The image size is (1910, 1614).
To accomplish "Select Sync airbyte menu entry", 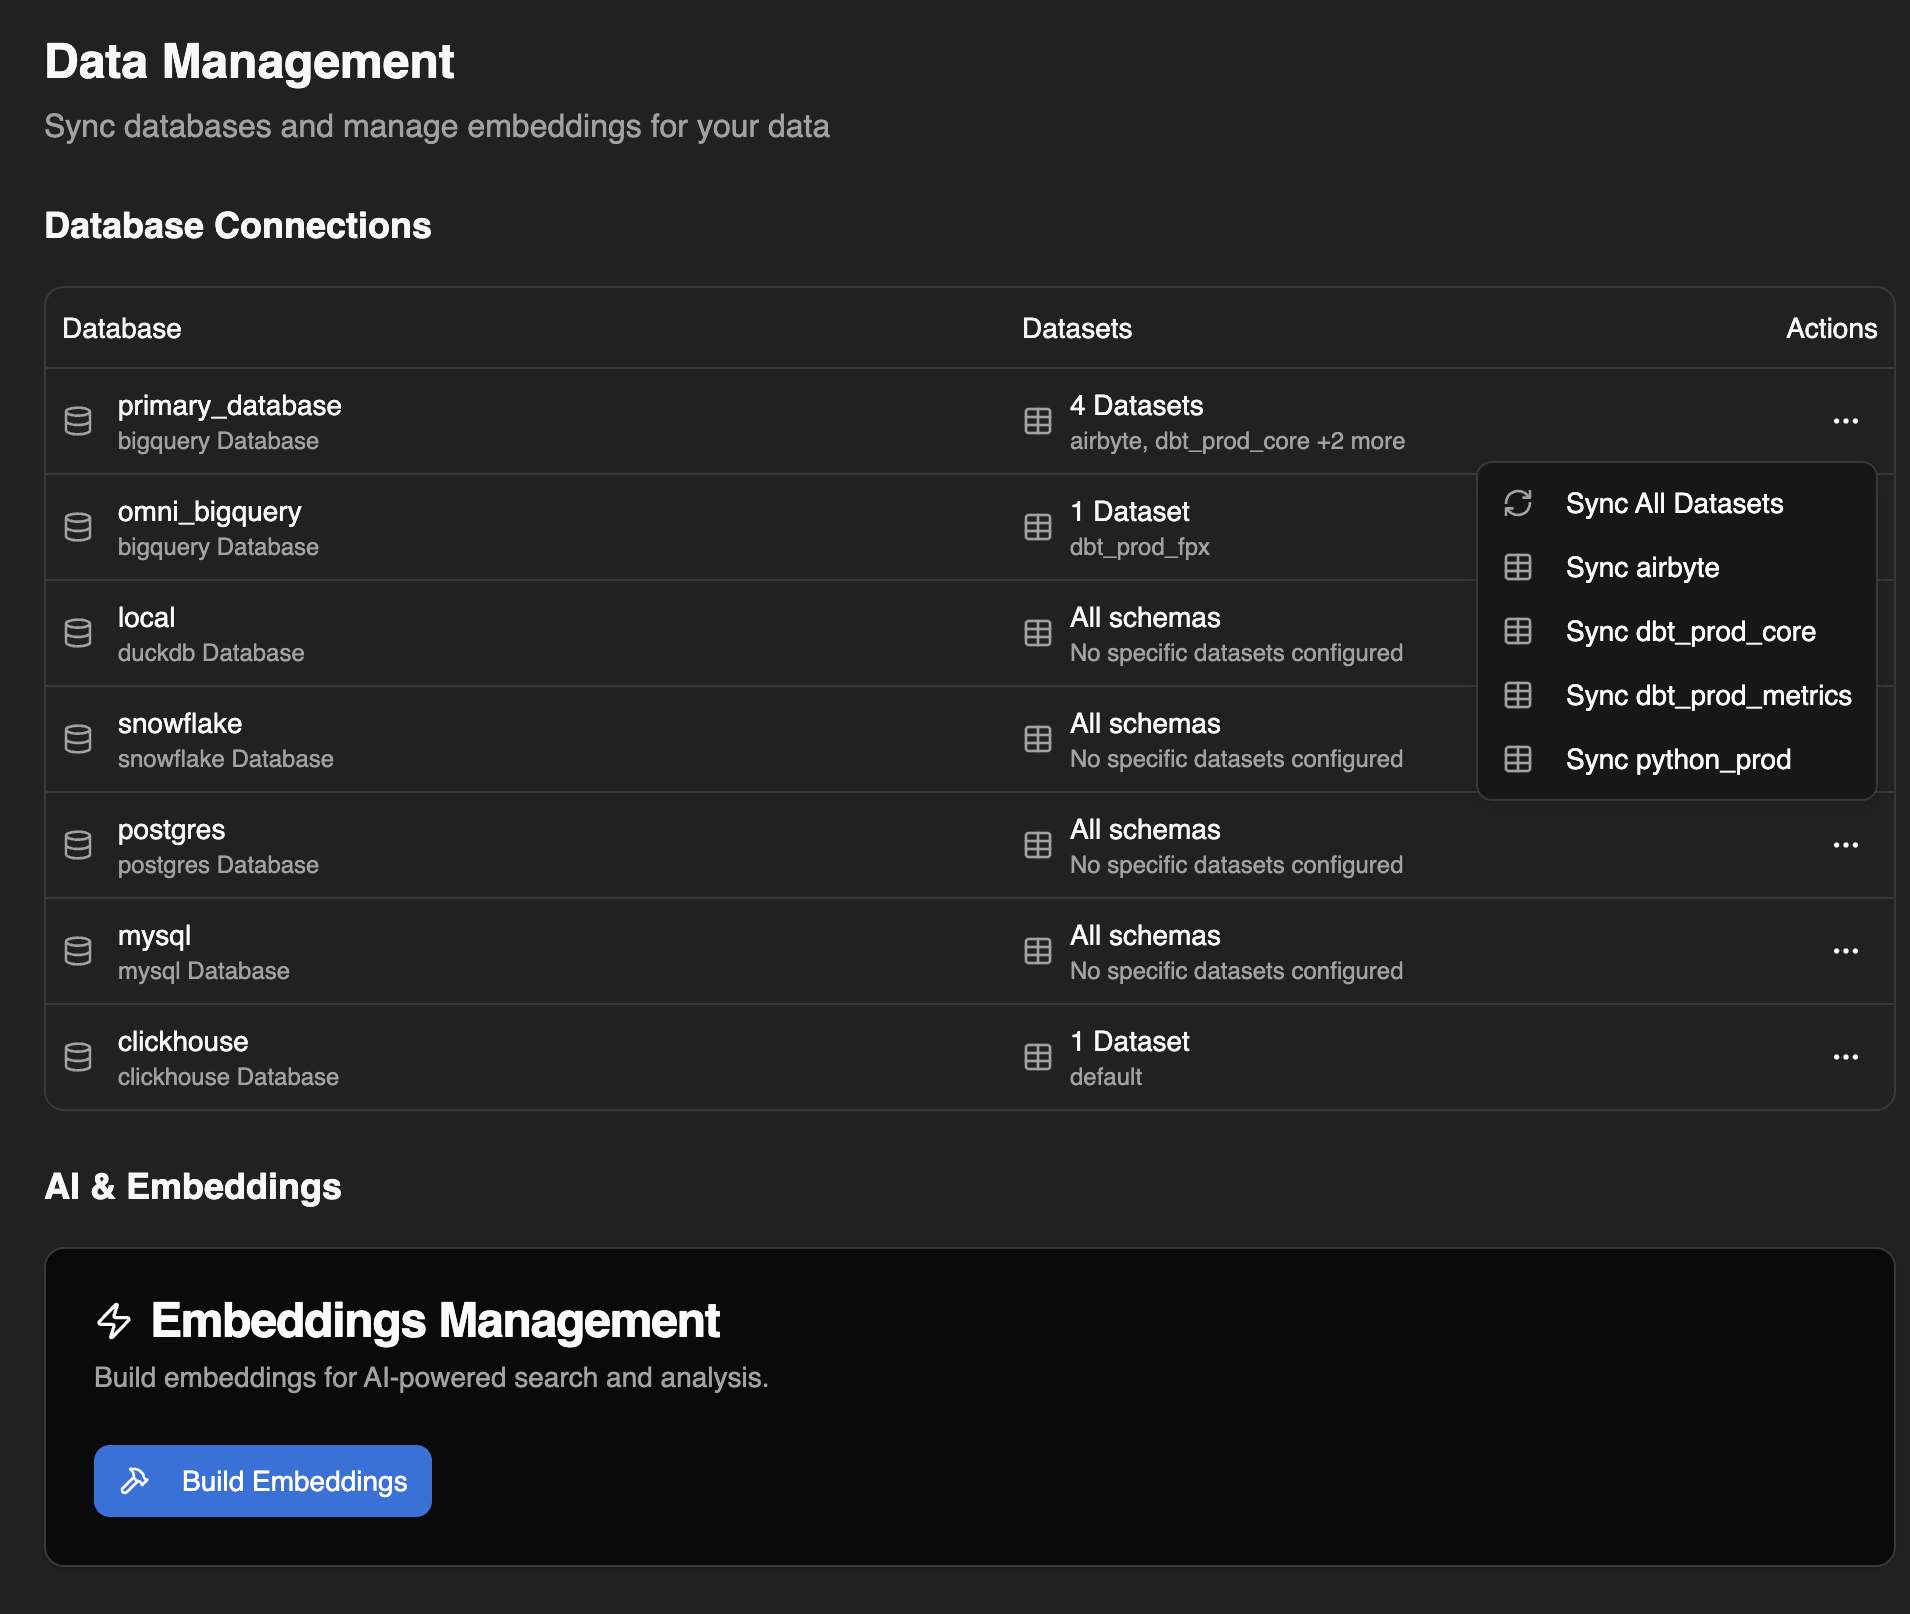I will [1676, 567].
